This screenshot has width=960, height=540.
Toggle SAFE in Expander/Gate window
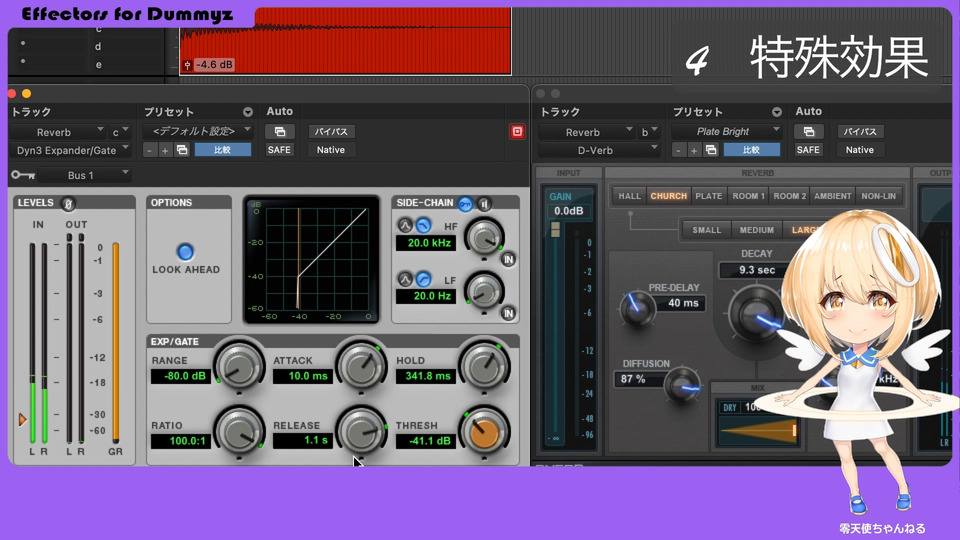(279, 150)
